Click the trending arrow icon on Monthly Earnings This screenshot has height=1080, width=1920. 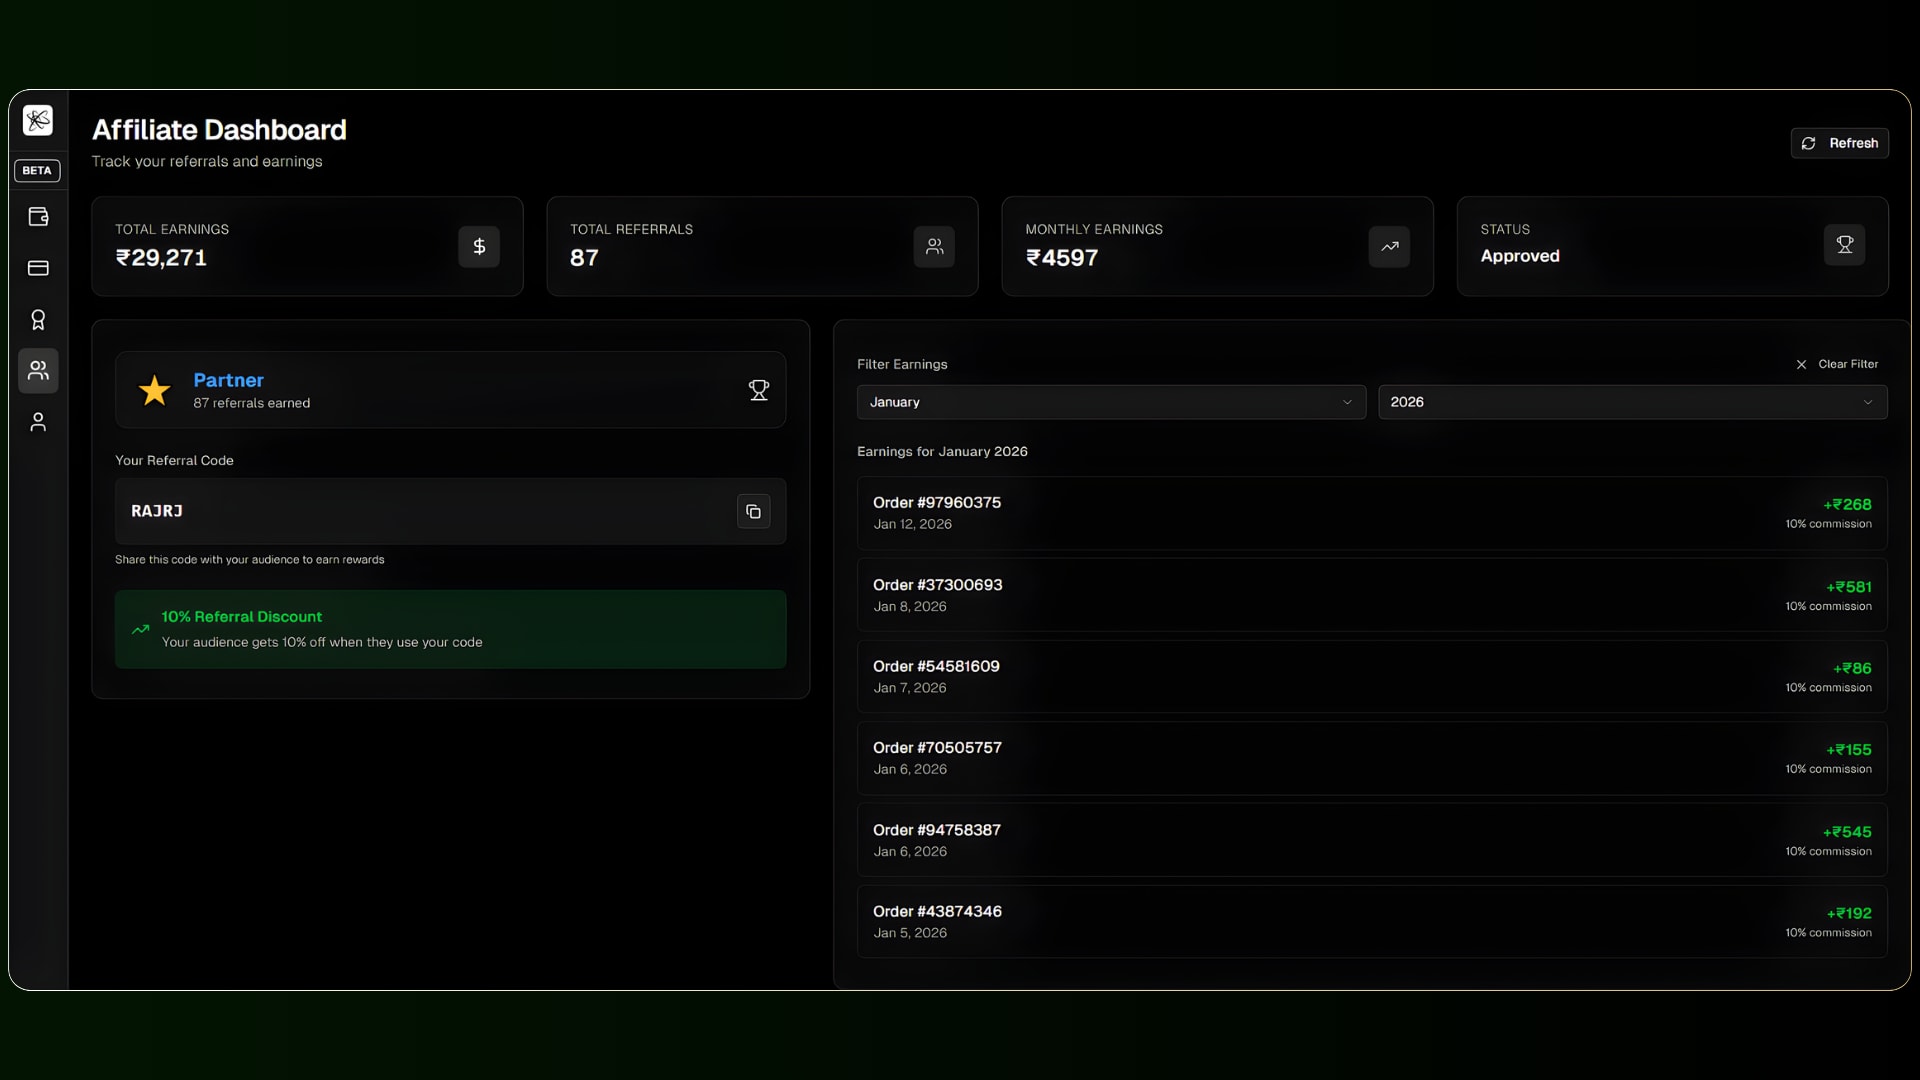pyautogui.click(x=1389, y=246)
